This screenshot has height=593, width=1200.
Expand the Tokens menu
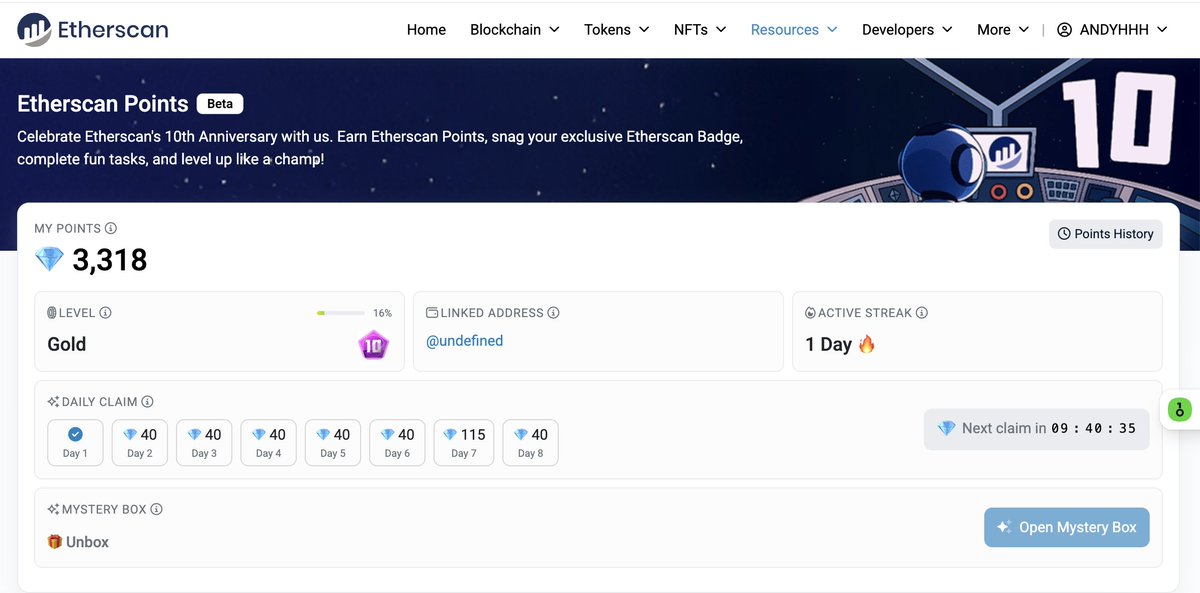[617, 30]
